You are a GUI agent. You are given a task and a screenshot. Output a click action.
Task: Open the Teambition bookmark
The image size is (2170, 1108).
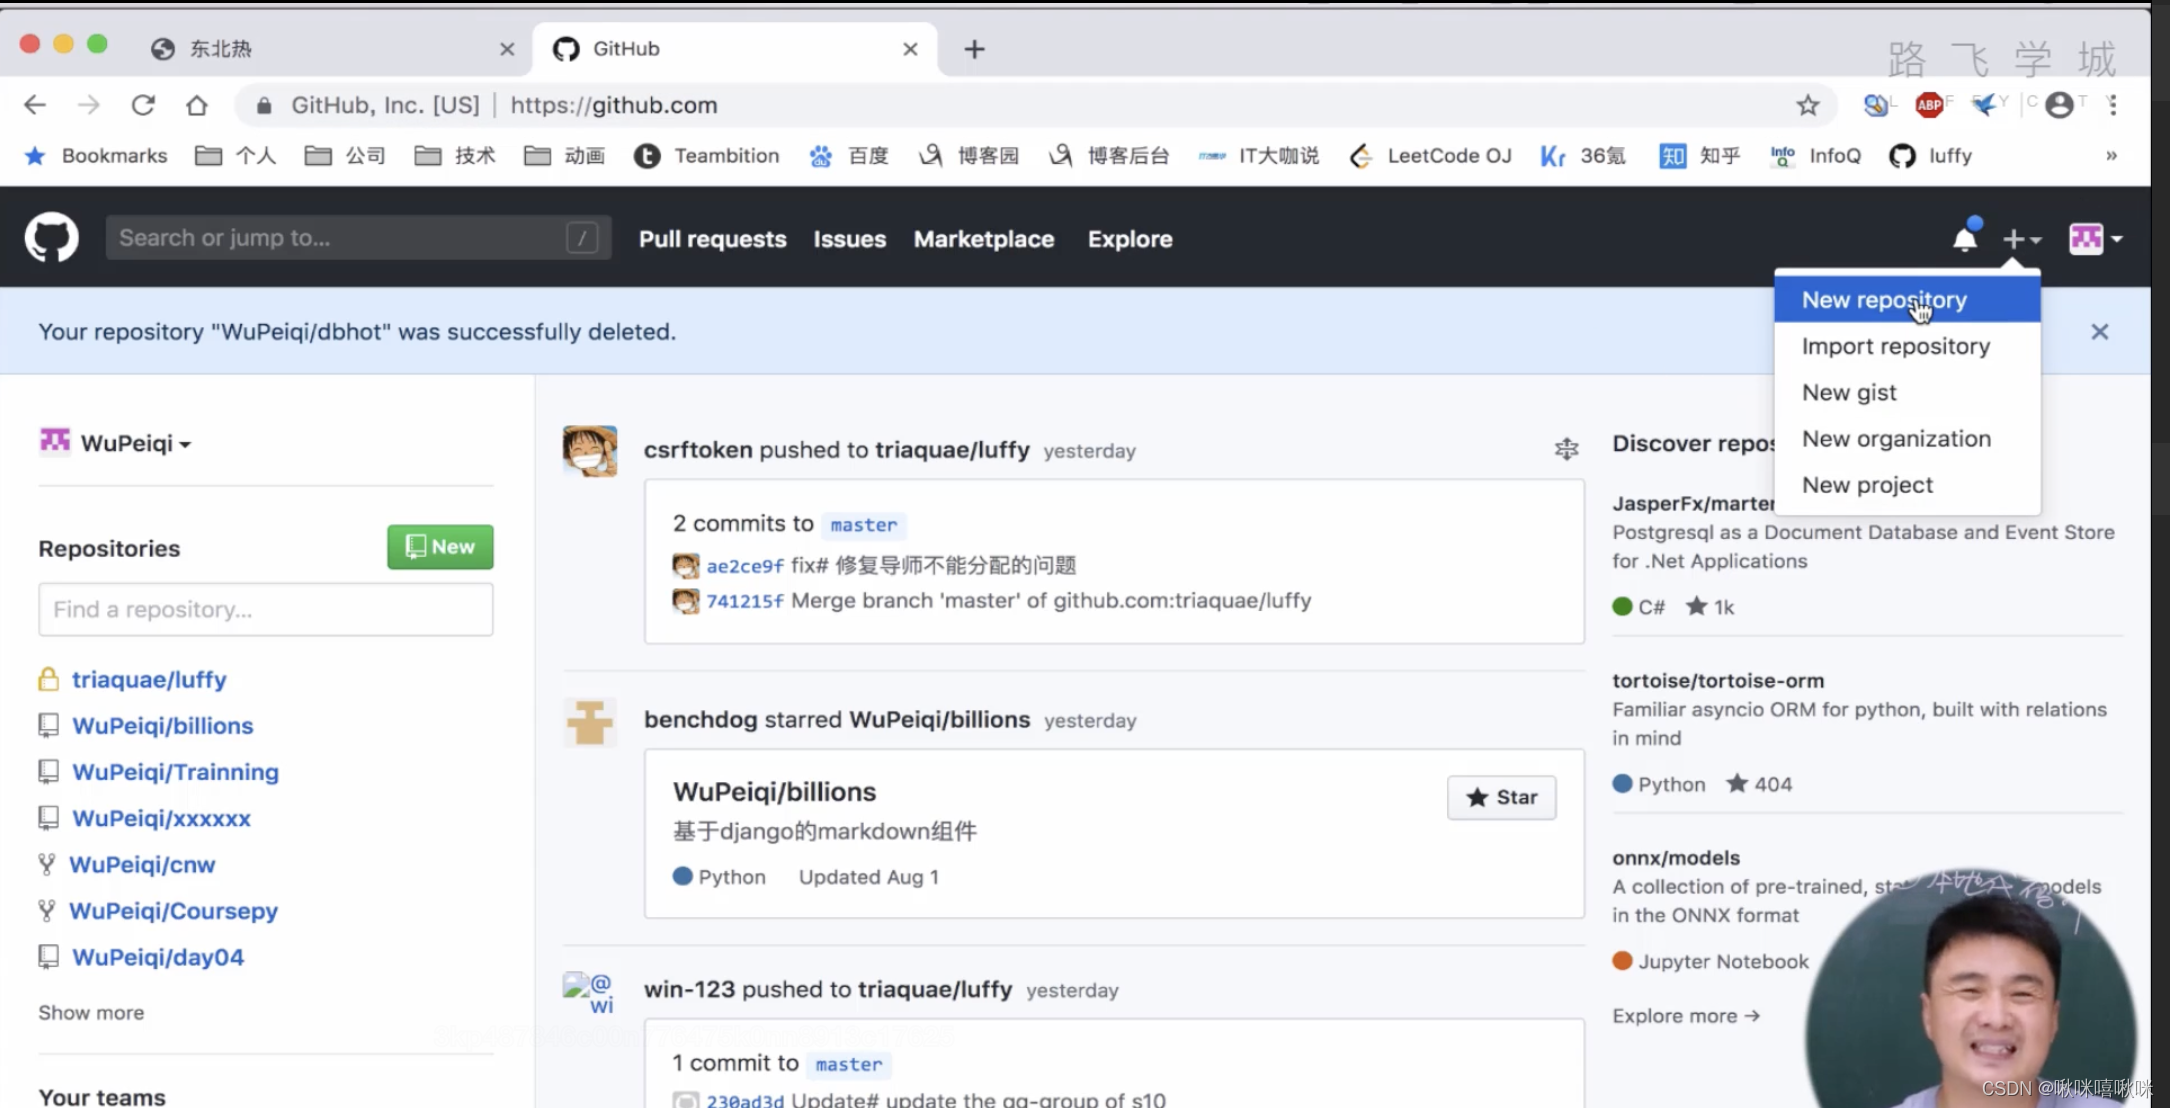707,156
